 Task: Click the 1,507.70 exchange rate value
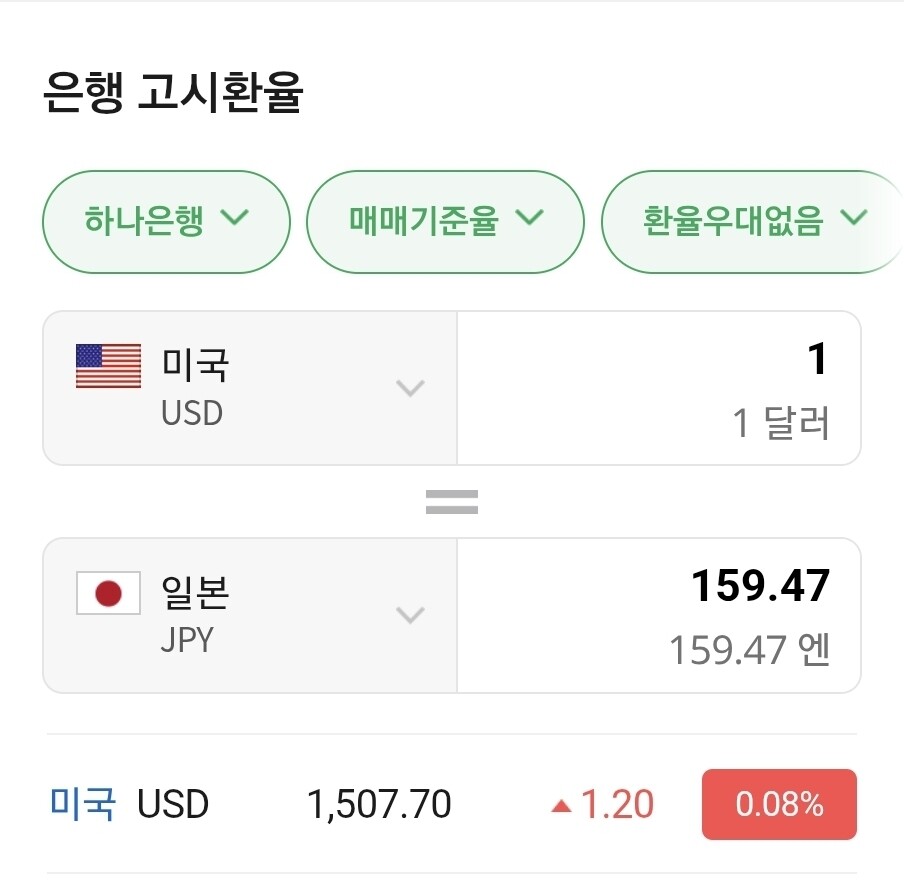point(379,804)
